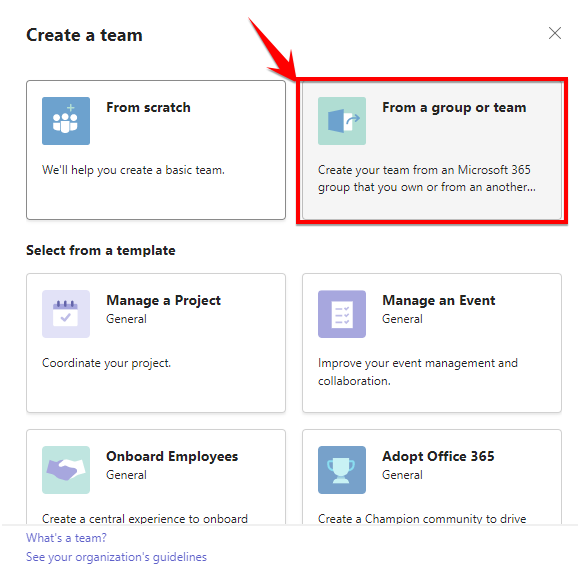Choose From a group or team heading
Viewport: 580px width, 579px height.
point(454,108)
